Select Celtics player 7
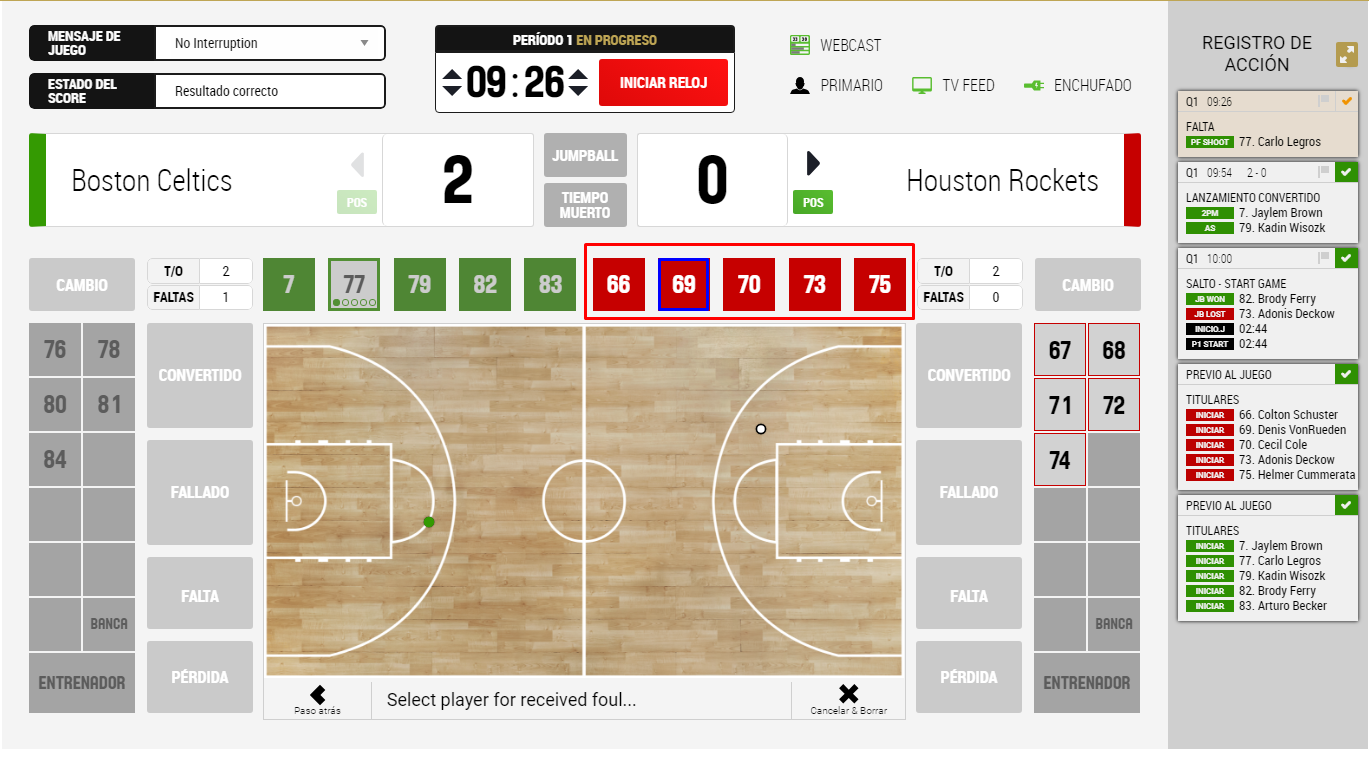 point(289,285)
